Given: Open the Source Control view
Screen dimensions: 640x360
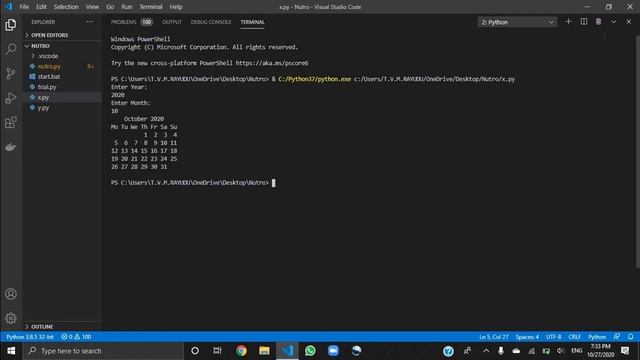Looking at the screenshot, I should (x=11, y=73).
